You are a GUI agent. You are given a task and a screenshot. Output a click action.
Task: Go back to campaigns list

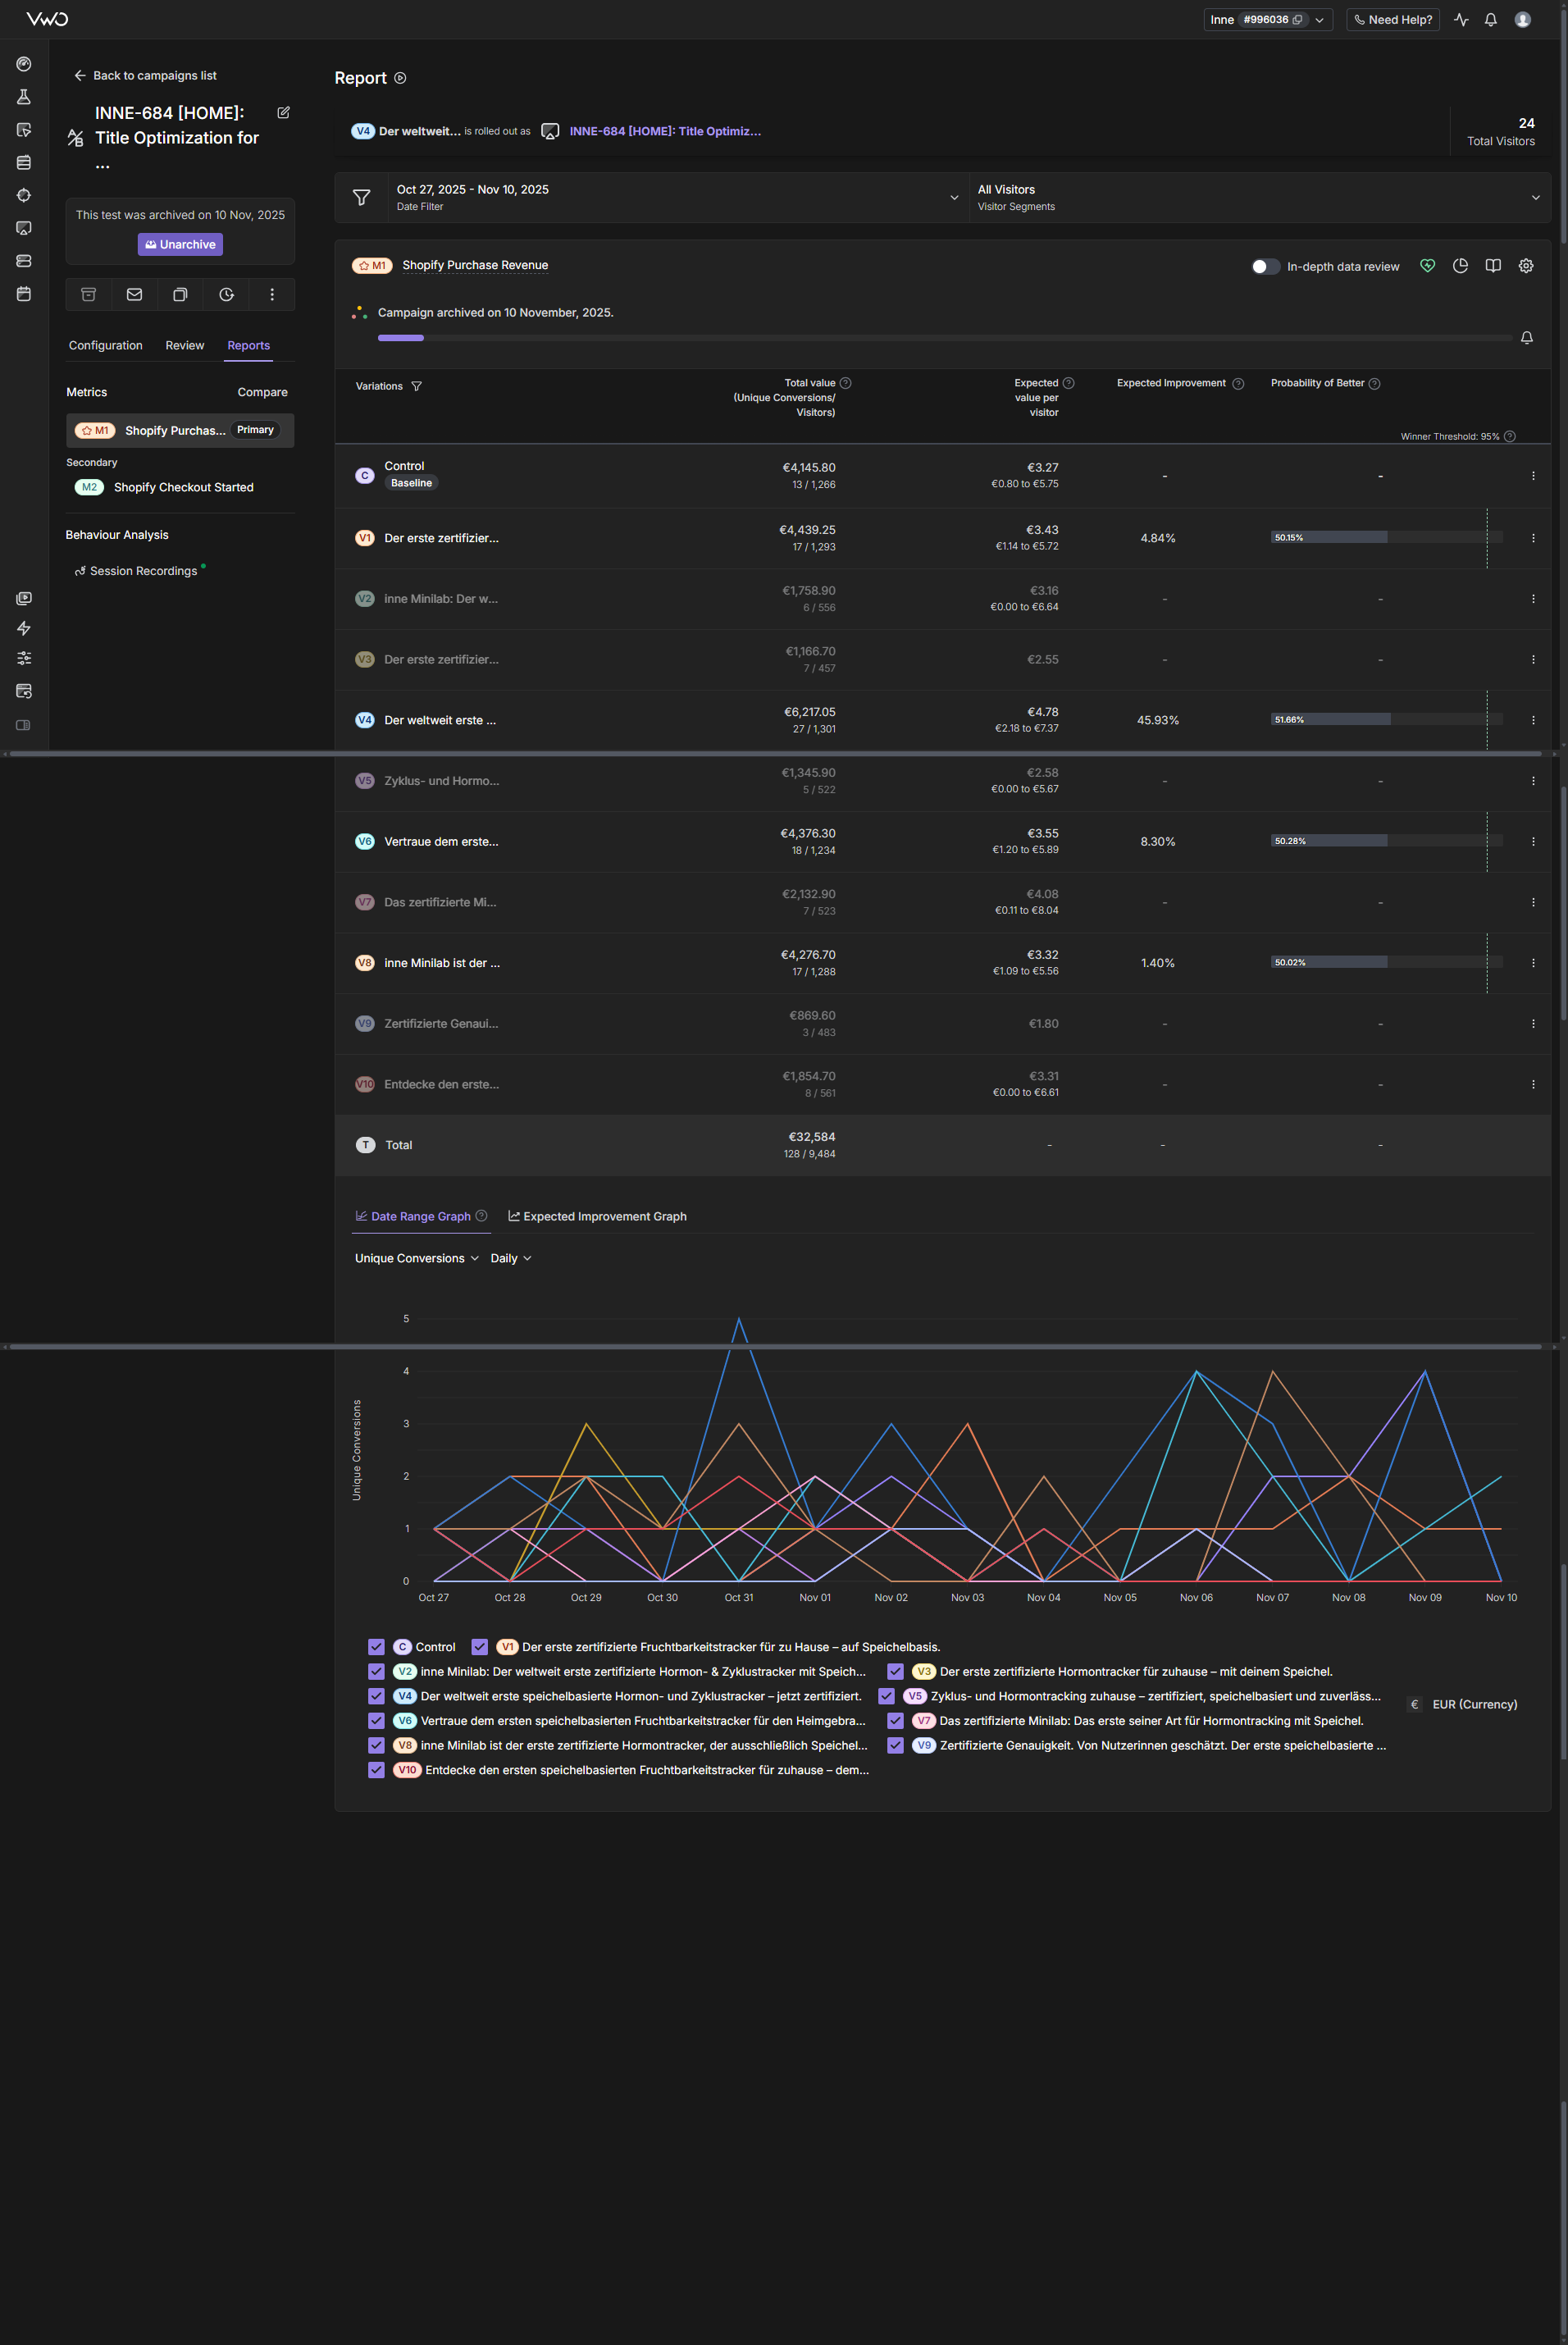point(145,76)
